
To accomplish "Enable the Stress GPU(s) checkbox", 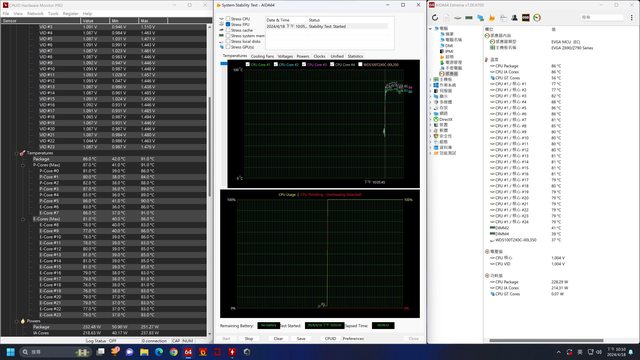I will pos(228,47).
